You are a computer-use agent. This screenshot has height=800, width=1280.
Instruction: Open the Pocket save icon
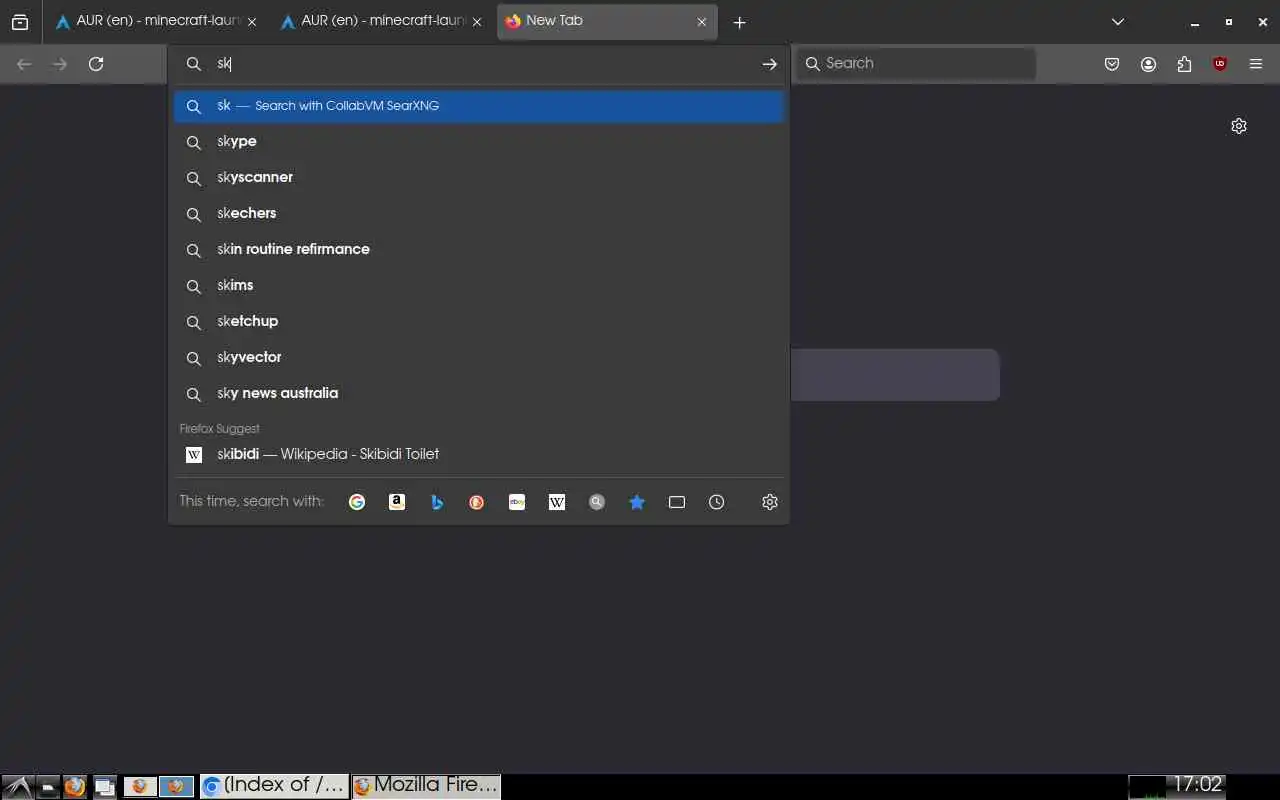pyautogui.click(x=1112, y=64)
